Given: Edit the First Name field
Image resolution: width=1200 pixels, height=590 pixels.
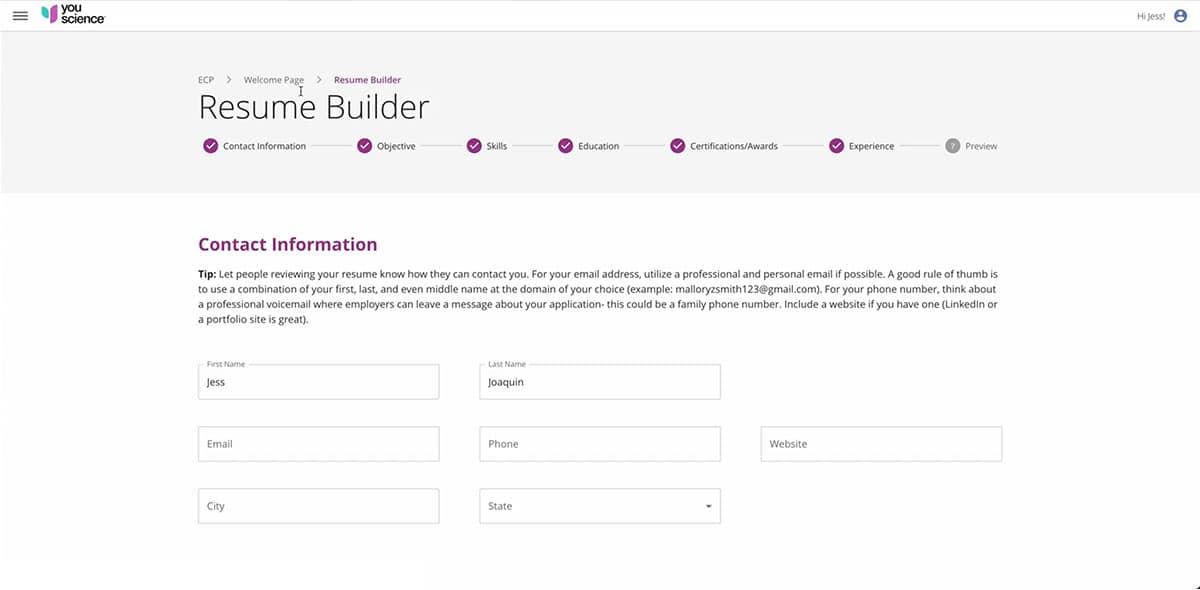Looking at the screenshot, I should pyautogui.click(x=318, y=382).
